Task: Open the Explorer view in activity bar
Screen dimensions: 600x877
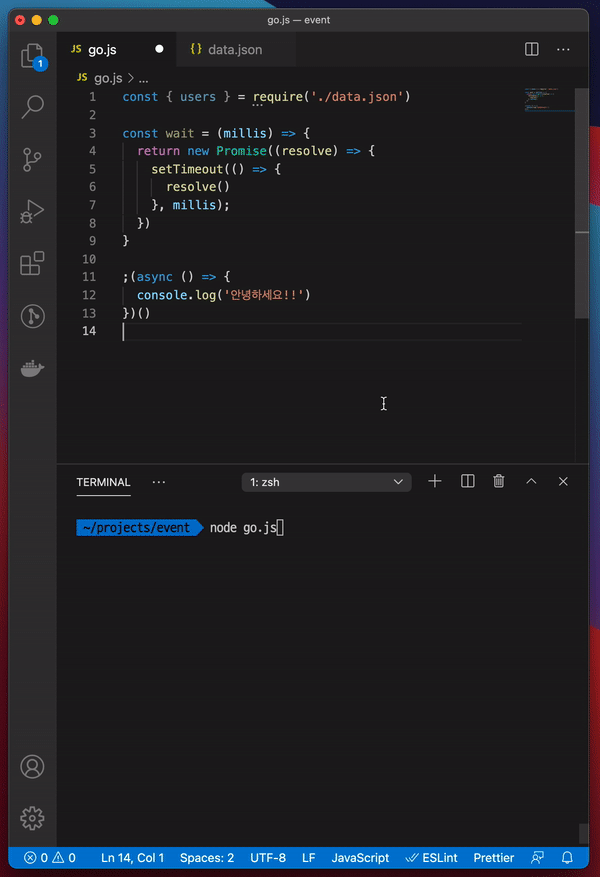Action: 32,55
